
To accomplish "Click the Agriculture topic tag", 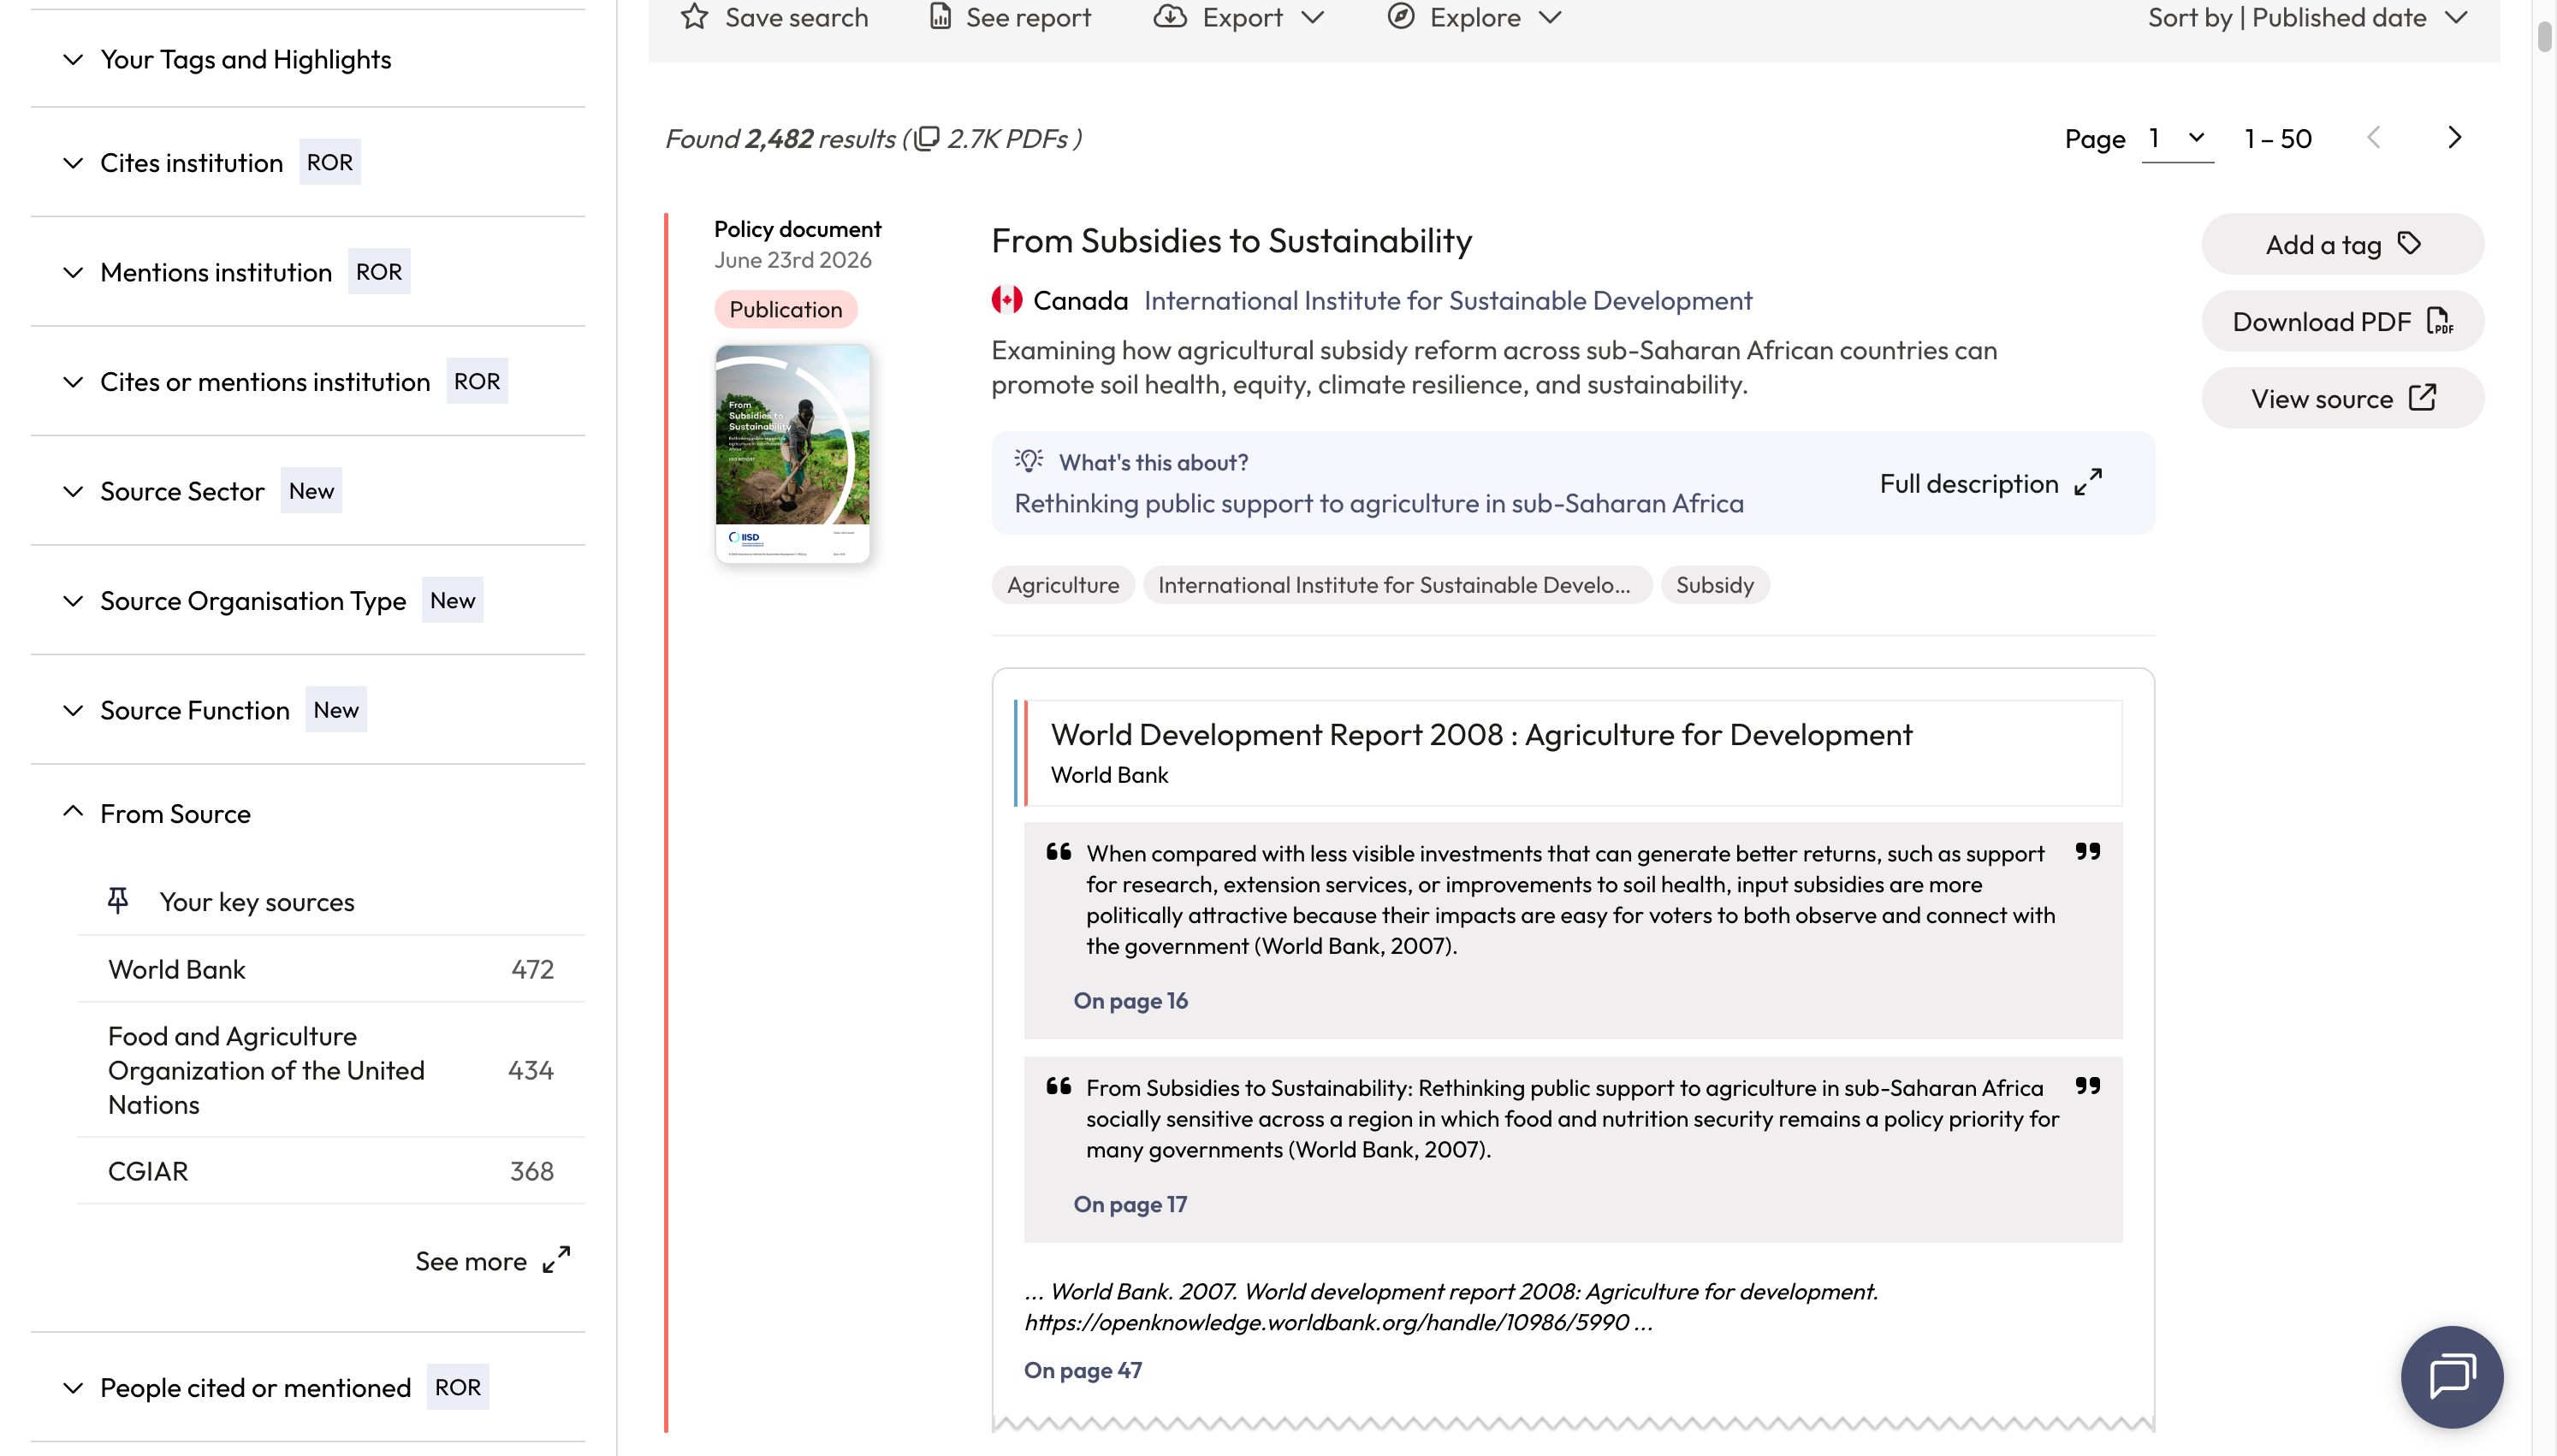I will coord(1063,585).
